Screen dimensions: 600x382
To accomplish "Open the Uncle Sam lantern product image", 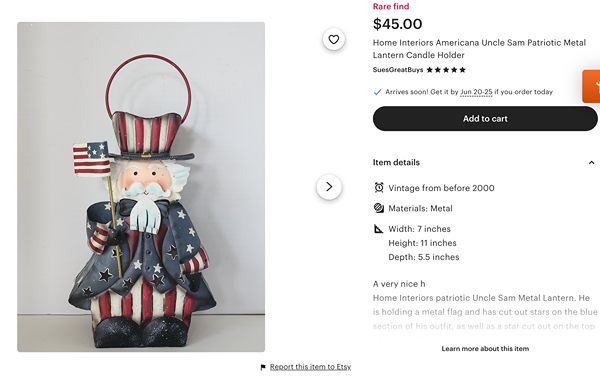I will click(141, 187).
